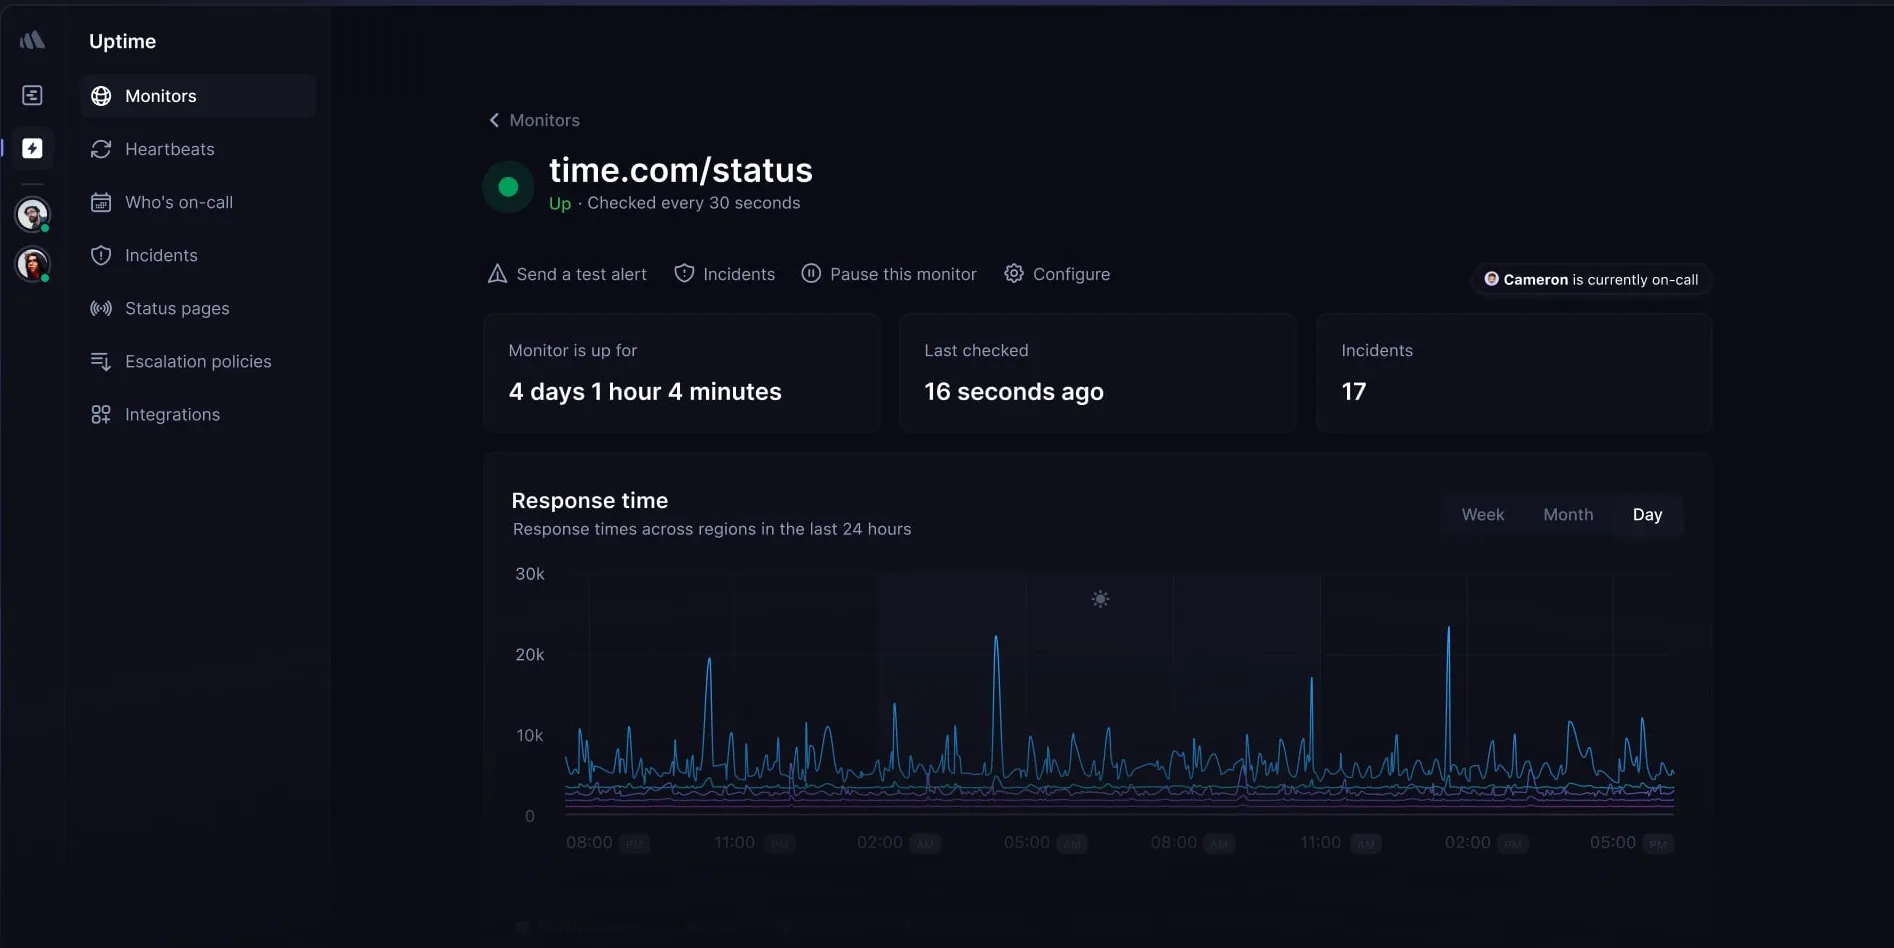Open Escalation policies via its list icon
Image resolution: width=1894 pixels, height=948 pixels.
click(x=101, y=361)
